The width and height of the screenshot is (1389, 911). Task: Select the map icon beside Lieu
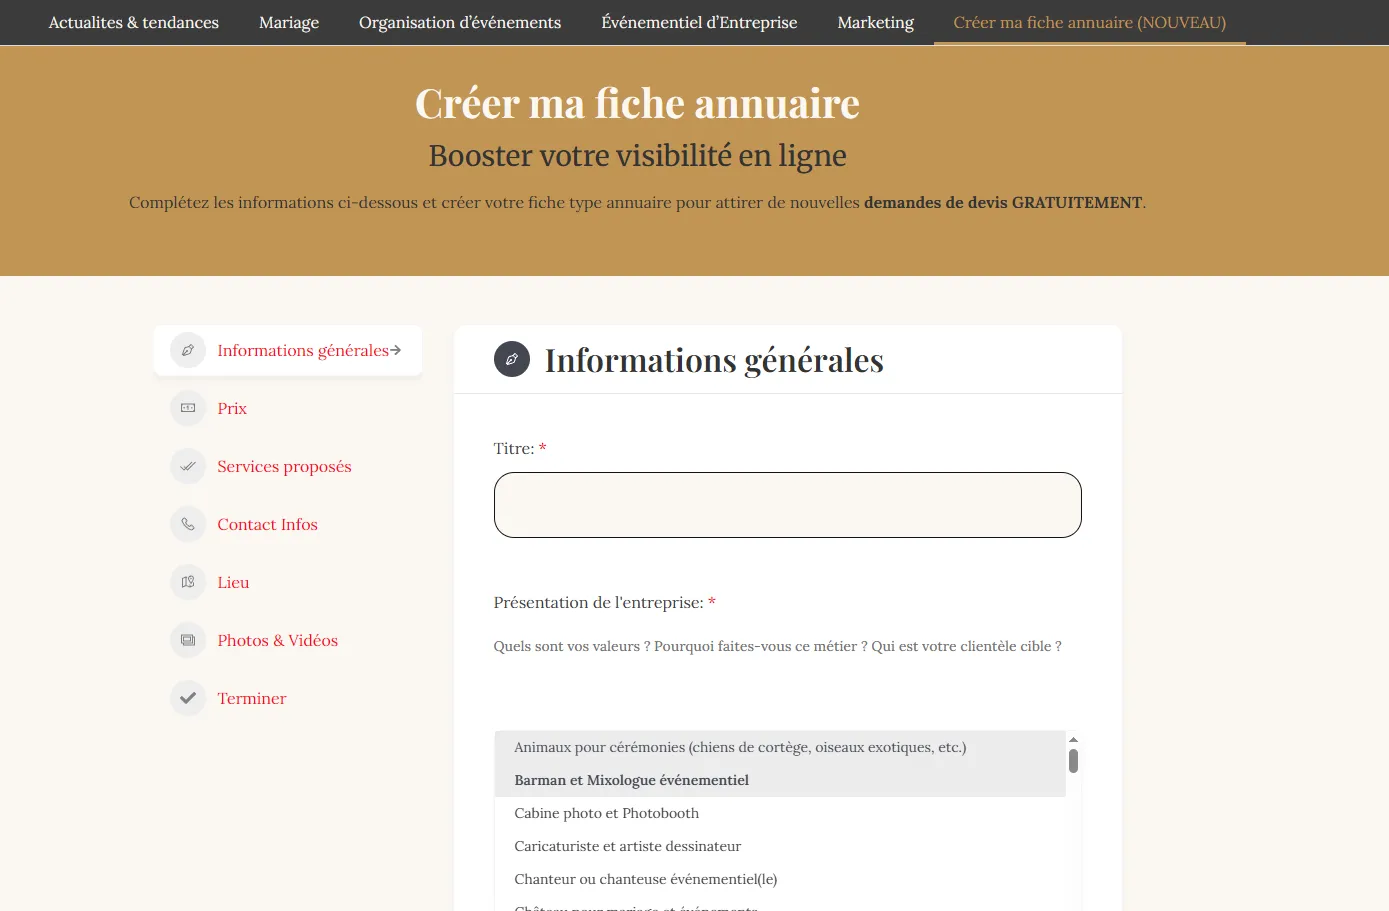(x=187, y=582)
